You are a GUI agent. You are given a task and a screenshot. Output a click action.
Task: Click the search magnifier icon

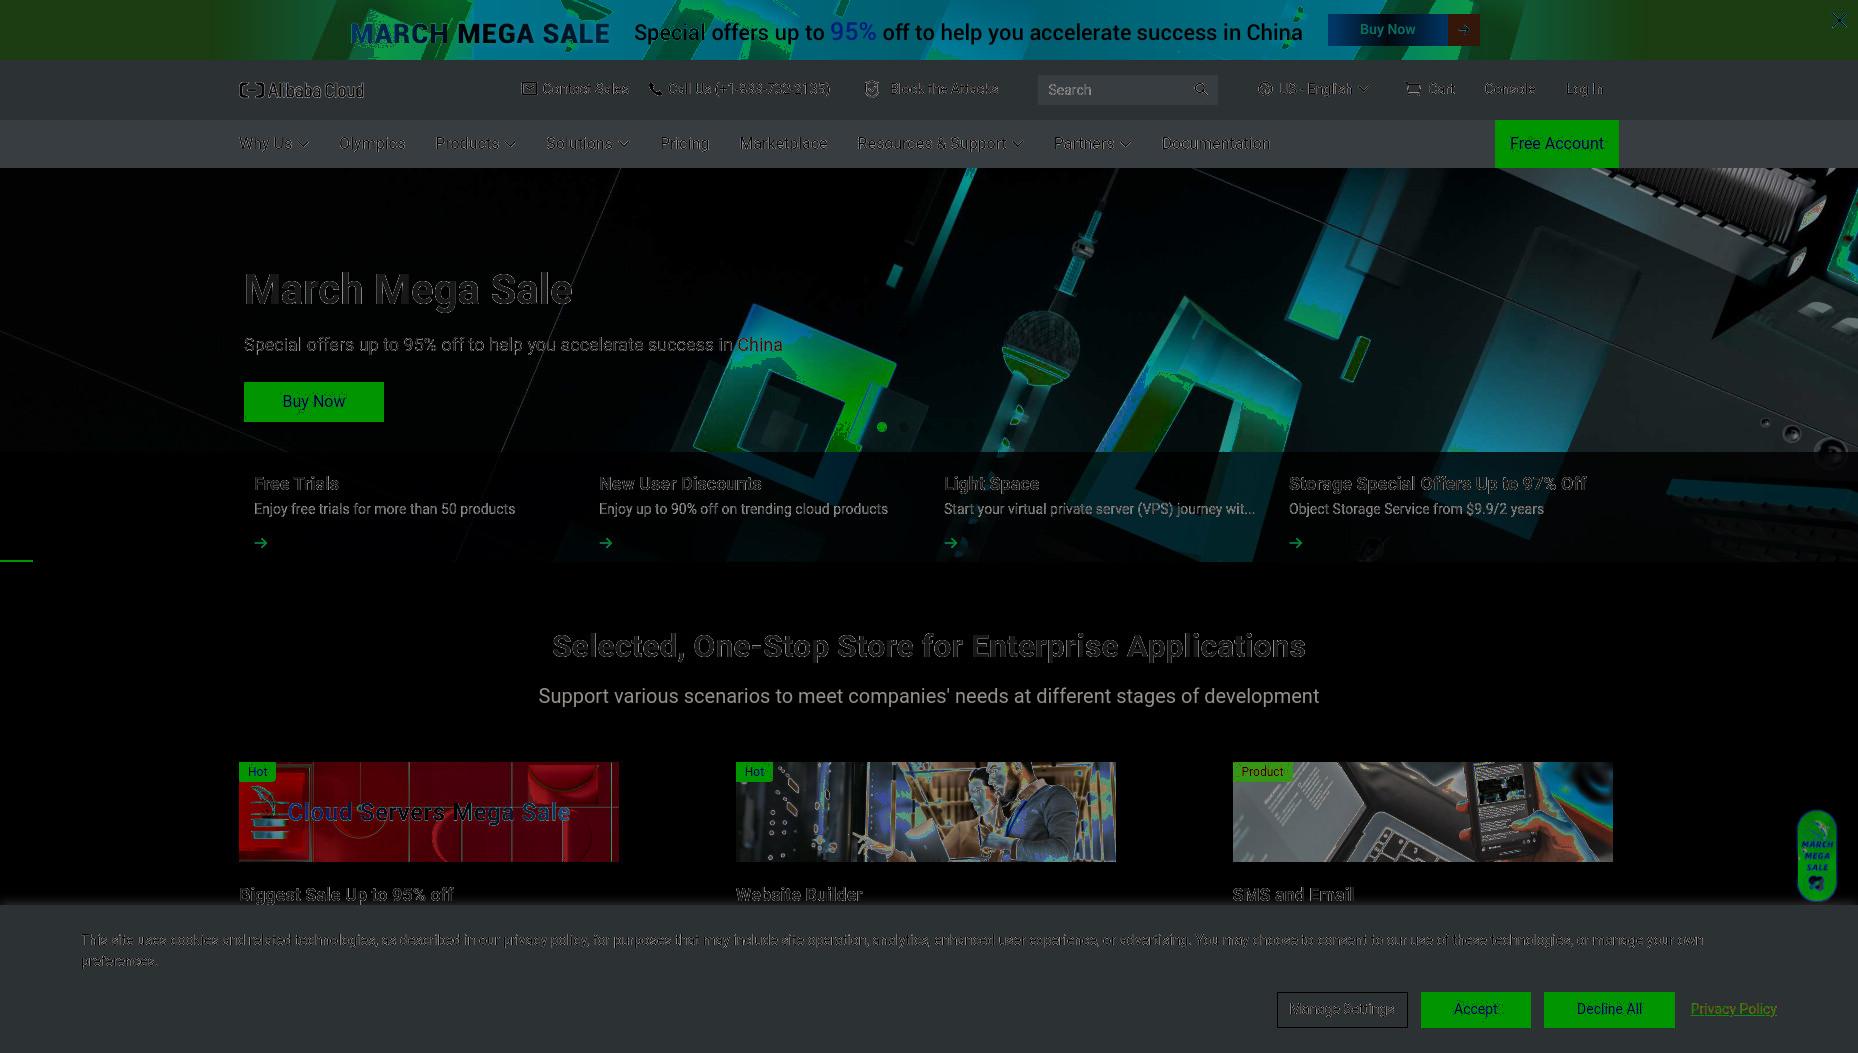(x=1201, y=89)
